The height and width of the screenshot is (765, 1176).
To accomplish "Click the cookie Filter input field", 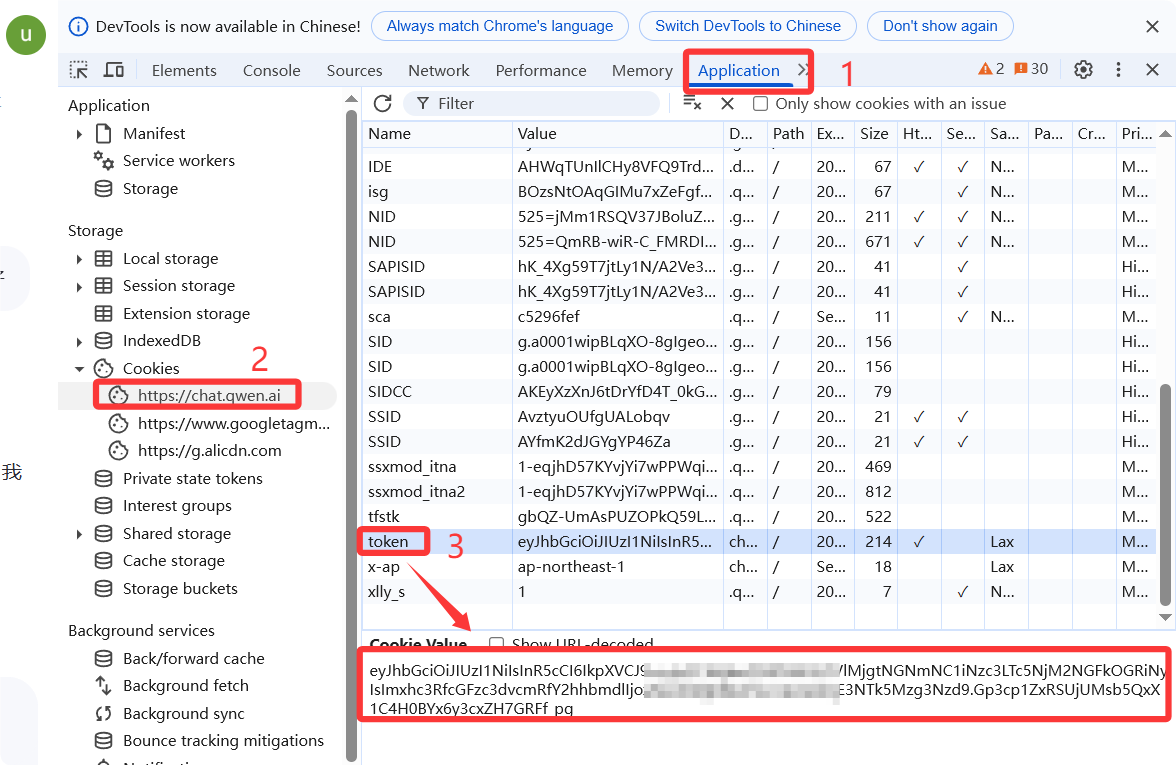I will click(x=540, y=103).
